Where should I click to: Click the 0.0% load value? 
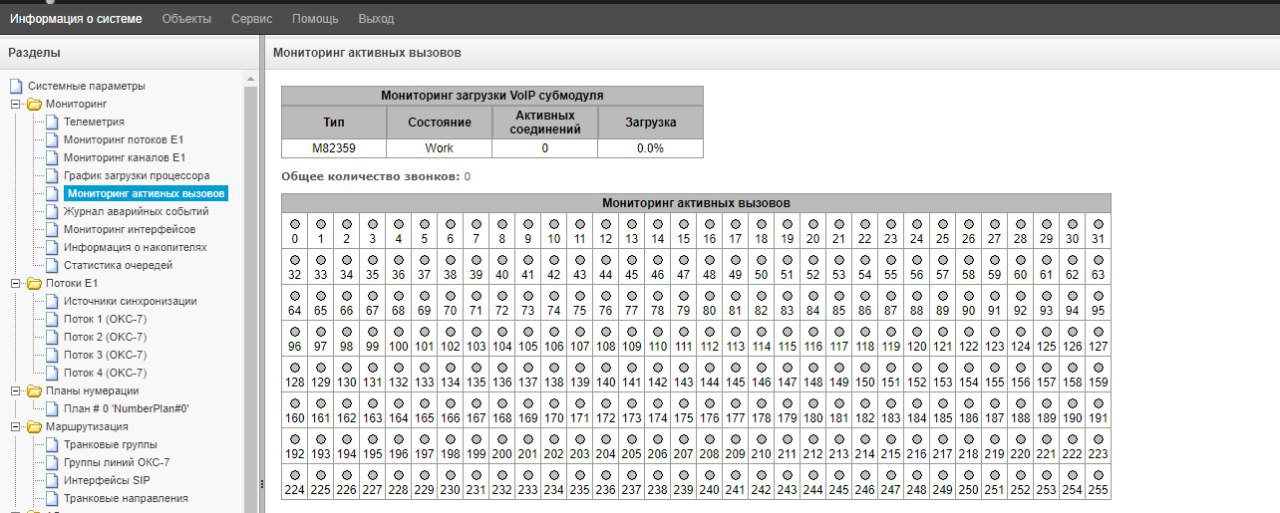pyautogui.click(x=650, y=148)
